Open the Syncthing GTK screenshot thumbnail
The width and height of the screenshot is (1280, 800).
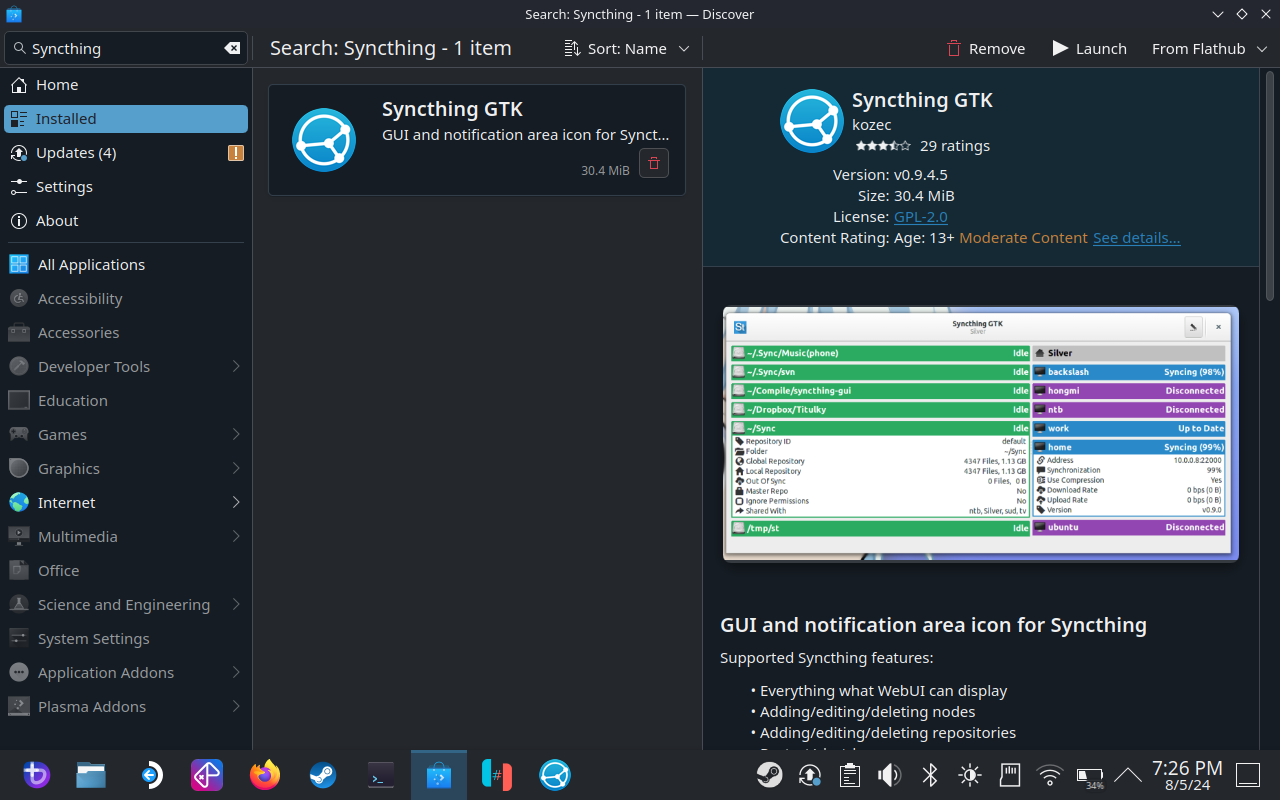(980, 434)
